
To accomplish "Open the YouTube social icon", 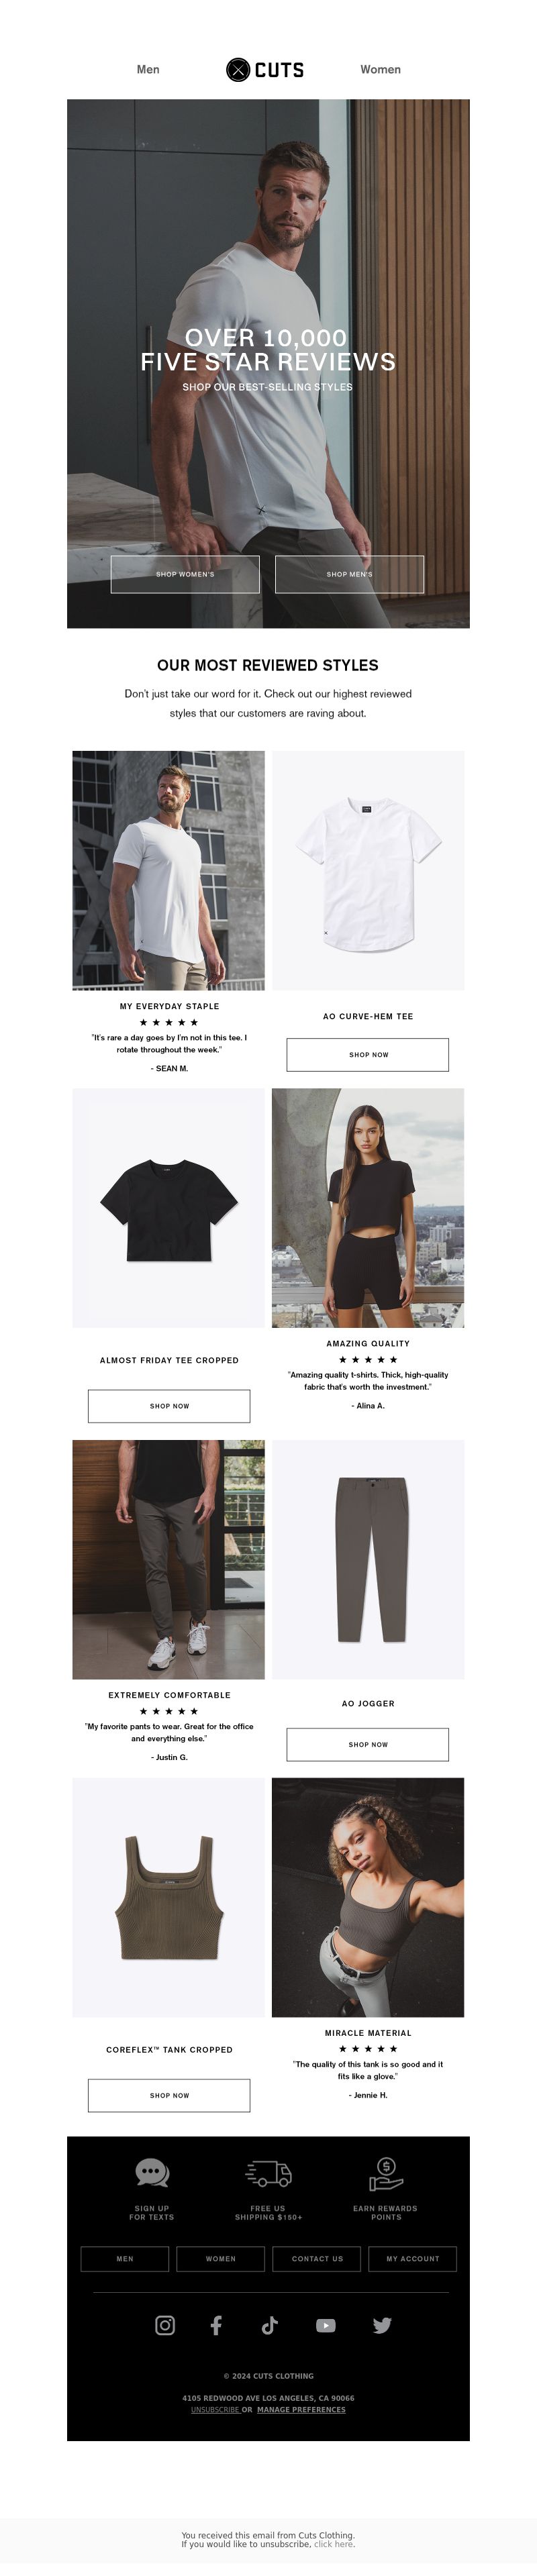I will pos(326,2325).
